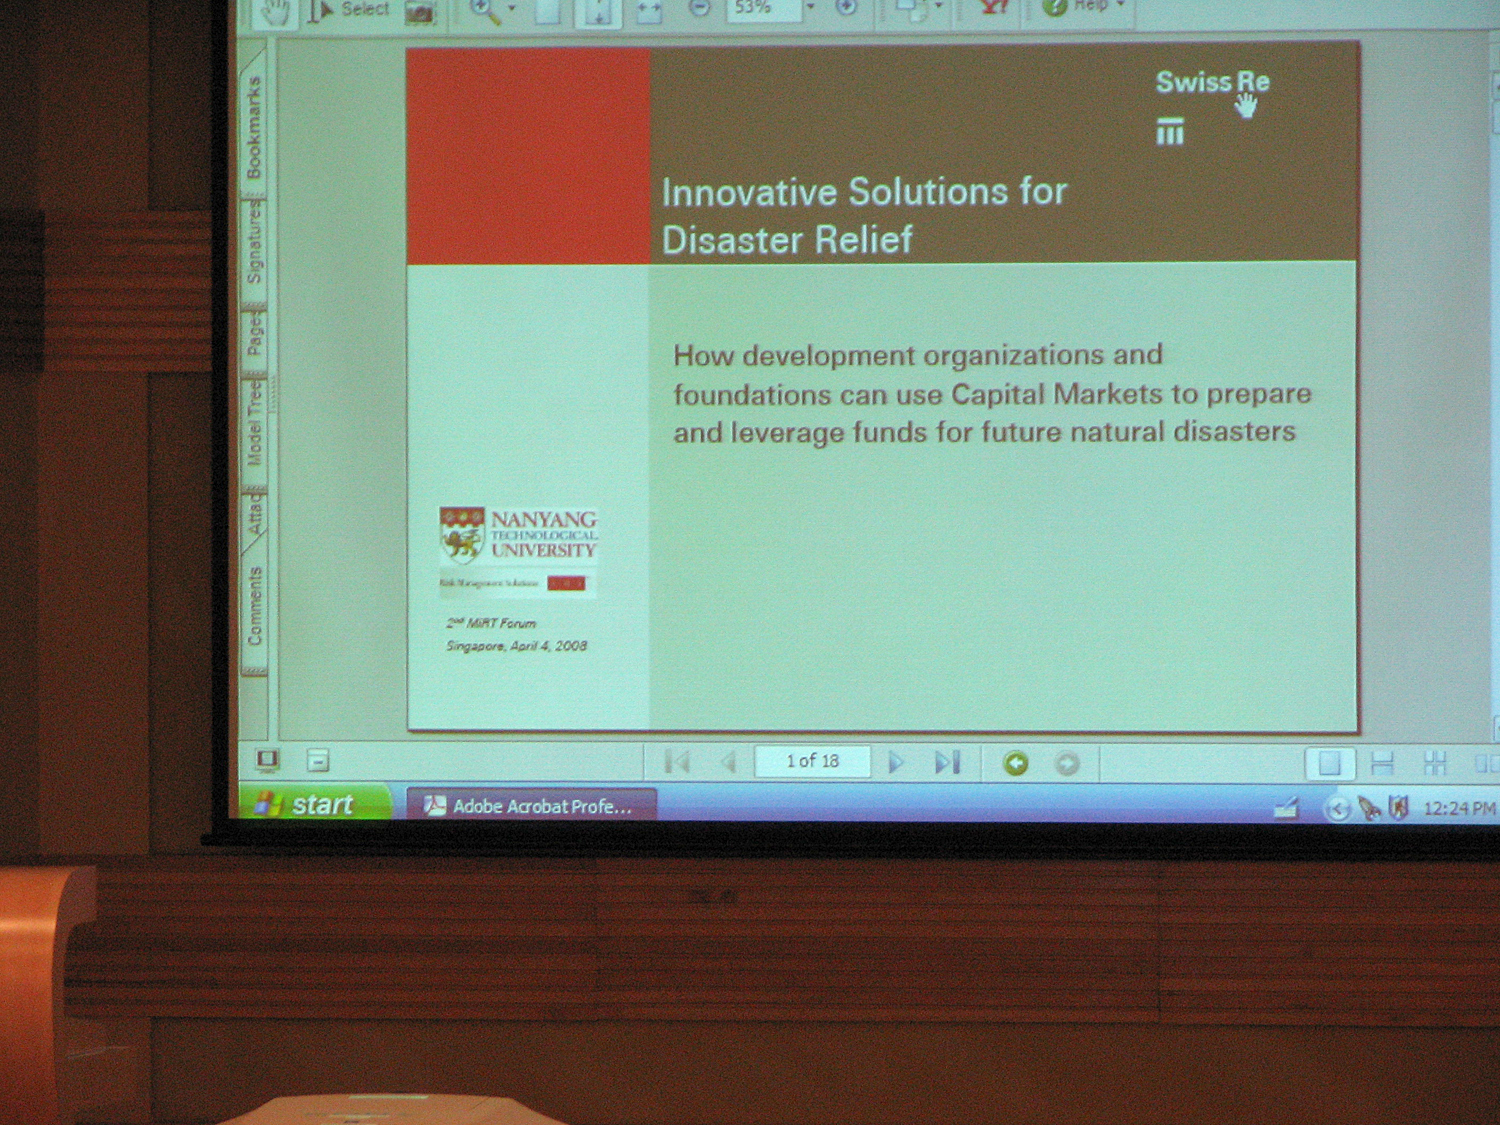
Task: Click the Fit Width icon
Action: (649, 11)
